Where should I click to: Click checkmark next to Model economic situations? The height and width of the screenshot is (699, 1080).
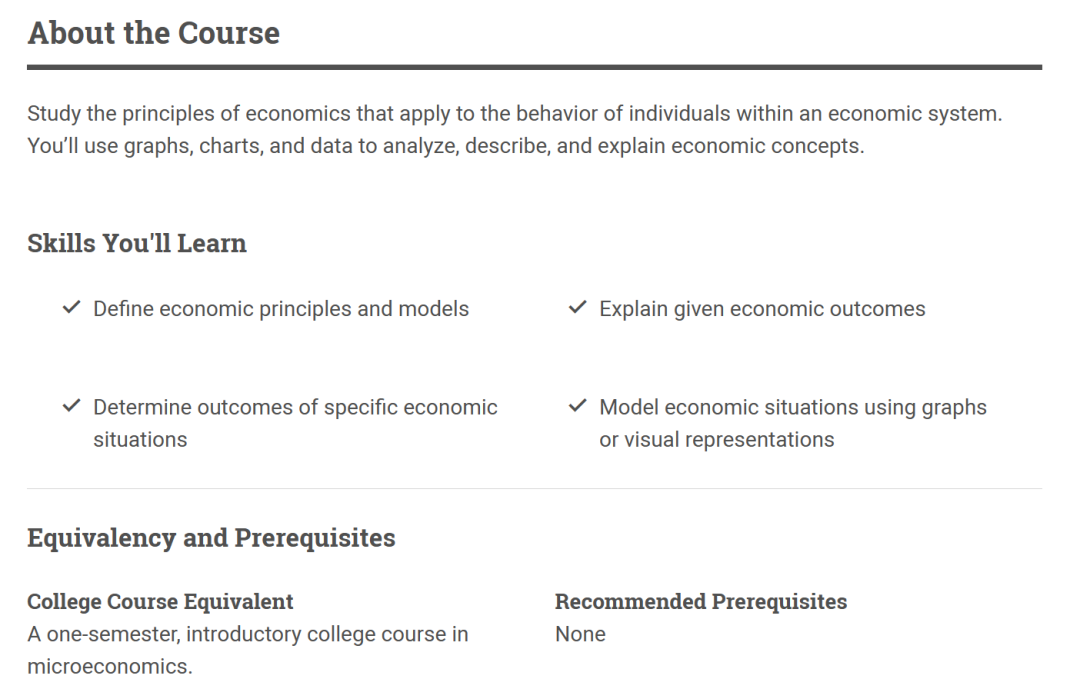[x=577, y=406]
